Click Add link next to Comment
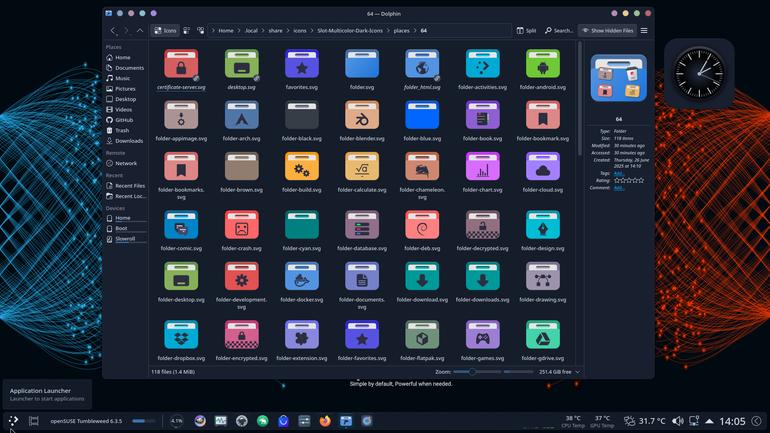The image size is (770, 433). click(x=618, y=188)
